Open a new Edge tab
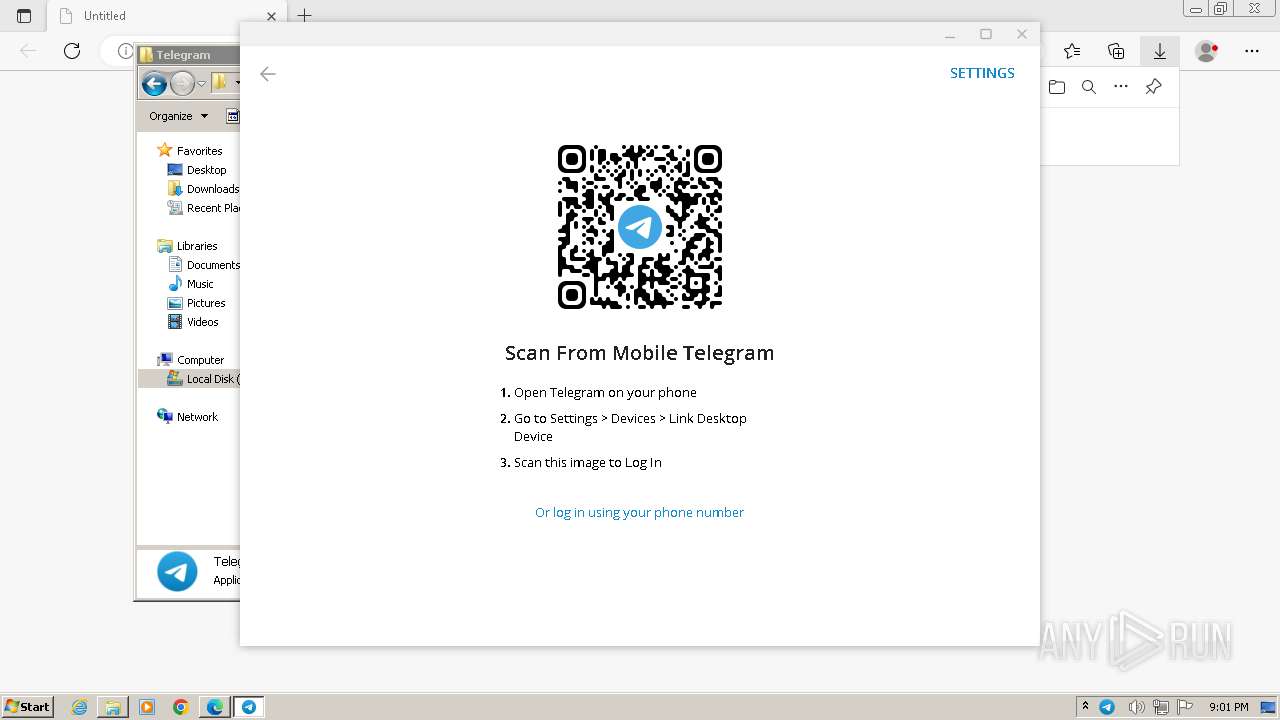1280x720 pixels. pyautogui.click(x=305, y=15)
